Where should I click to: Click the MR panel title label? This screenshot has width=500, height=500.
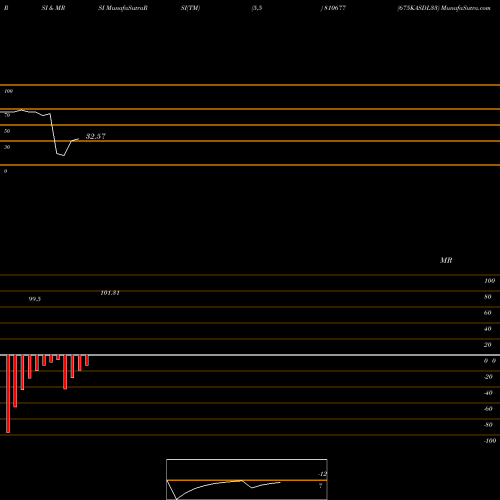tap(446, 260)
